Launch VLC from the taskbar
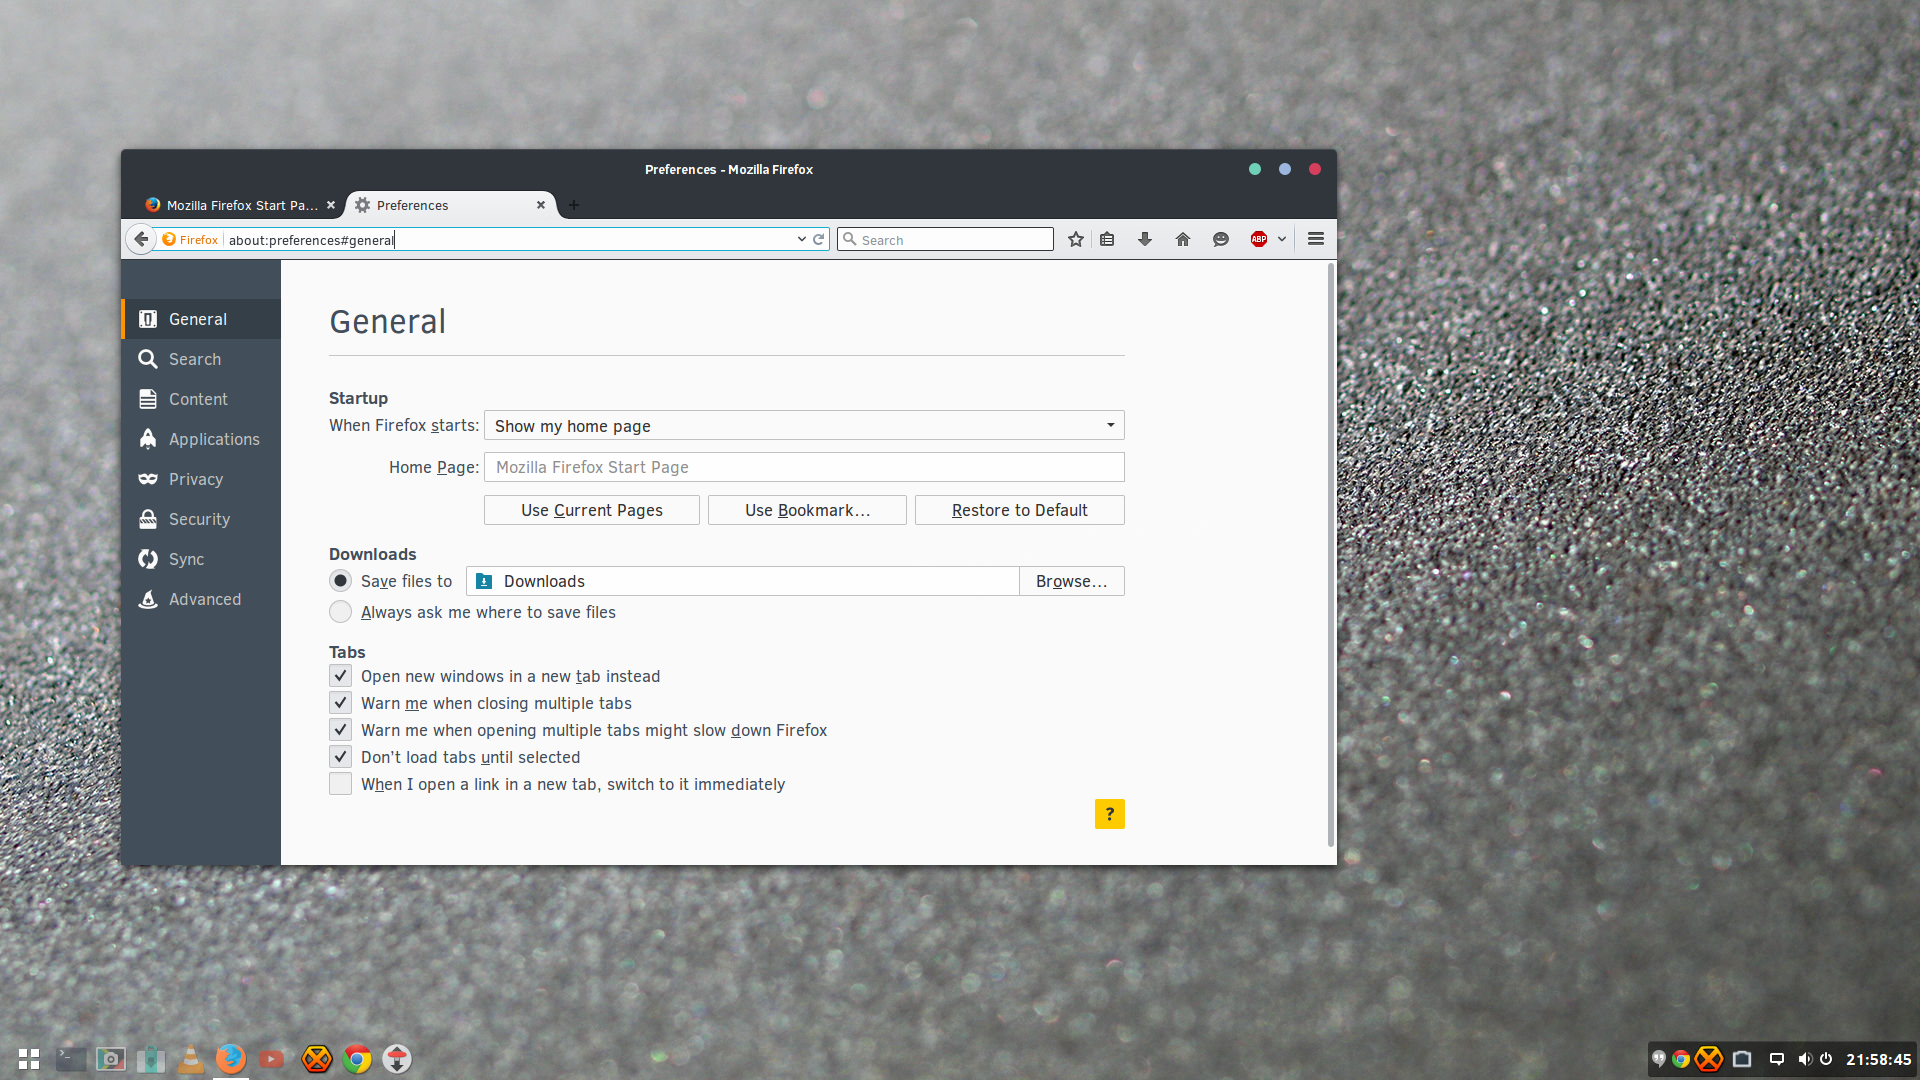The width and height of the screenshot is (1920, 1080). (191, 1059)
